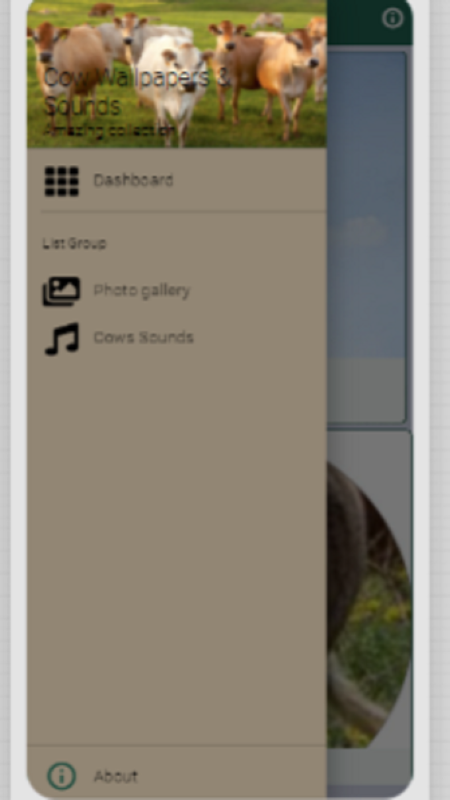Select the Dashboard menu entry
Image resolution: width=450 pixels, height=800 pixels.
[x=177, y=181]
